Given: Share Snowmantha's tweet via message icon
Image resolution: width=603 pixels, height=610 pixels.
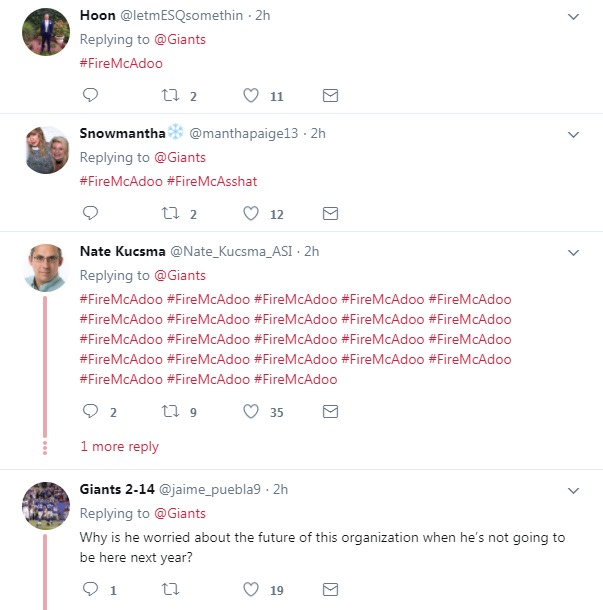Looking at the screenshot, I should coord(330,213).
